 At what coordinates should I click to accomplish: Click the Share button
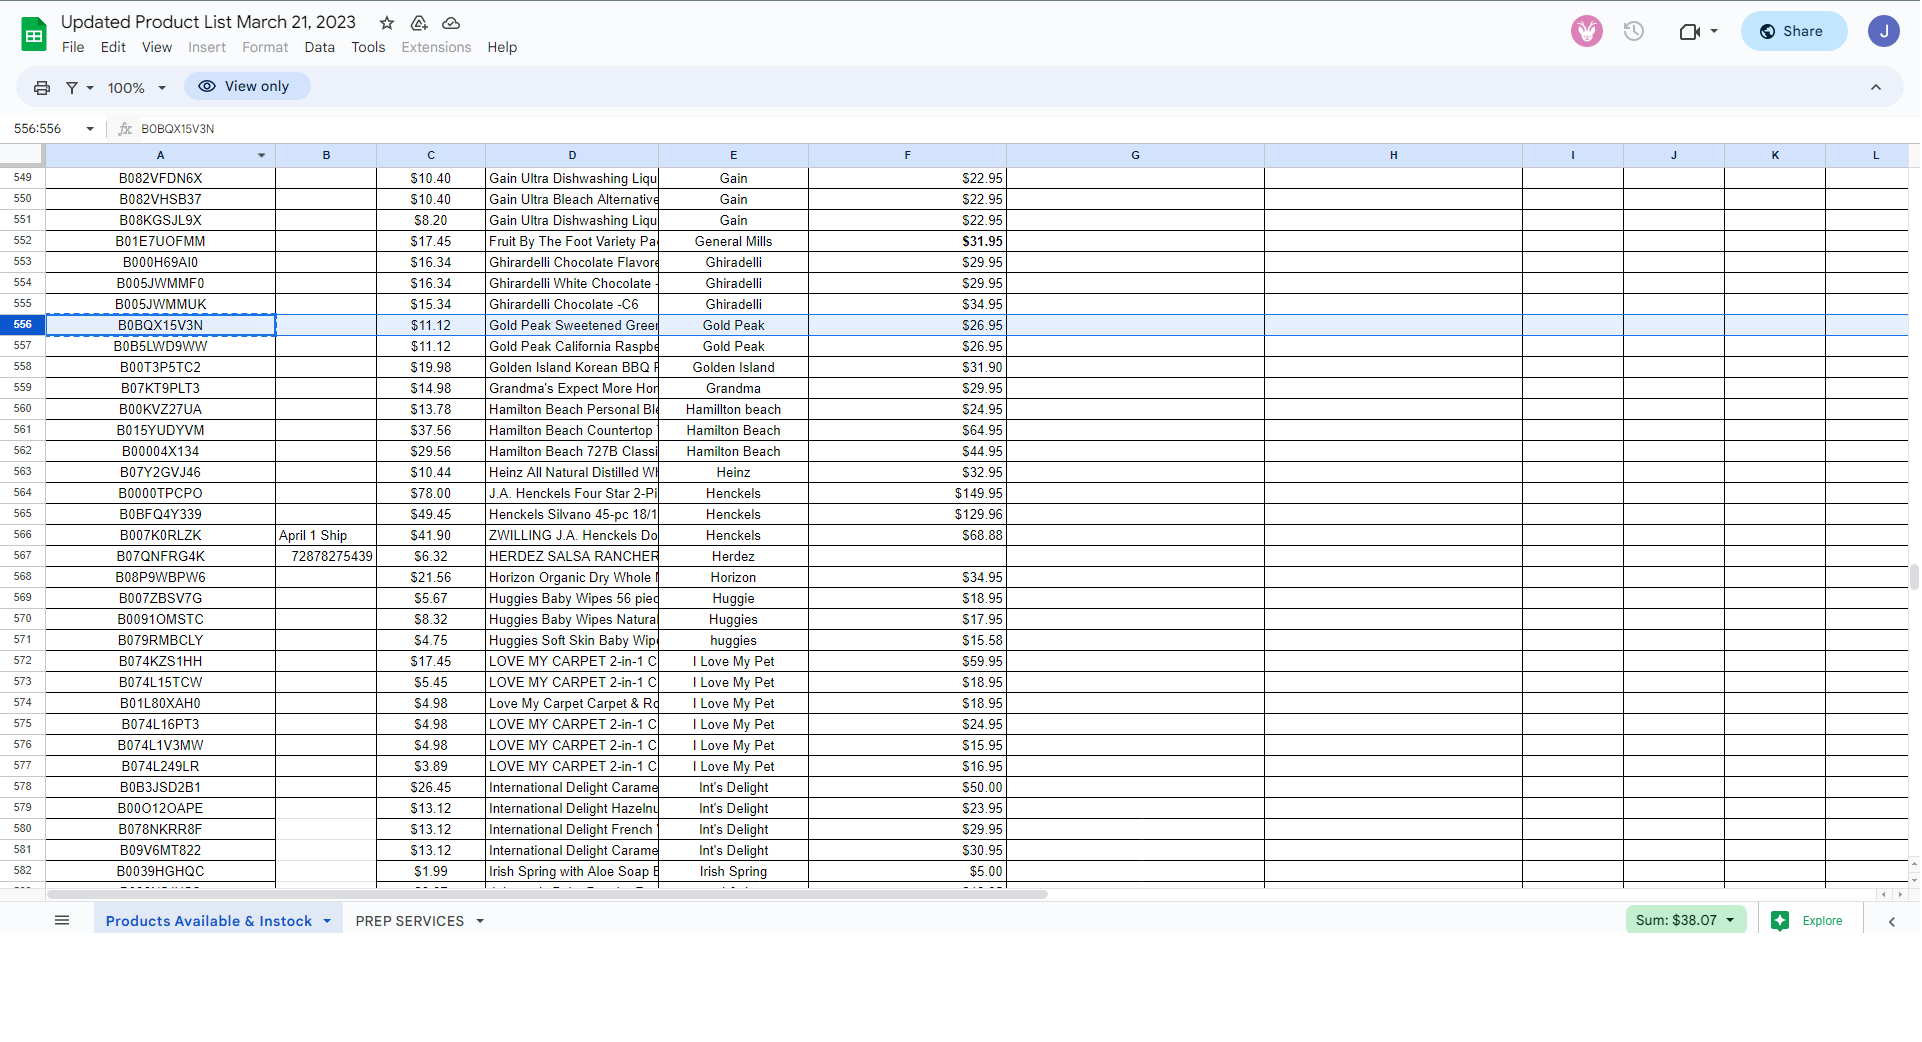coord(1793,31)
